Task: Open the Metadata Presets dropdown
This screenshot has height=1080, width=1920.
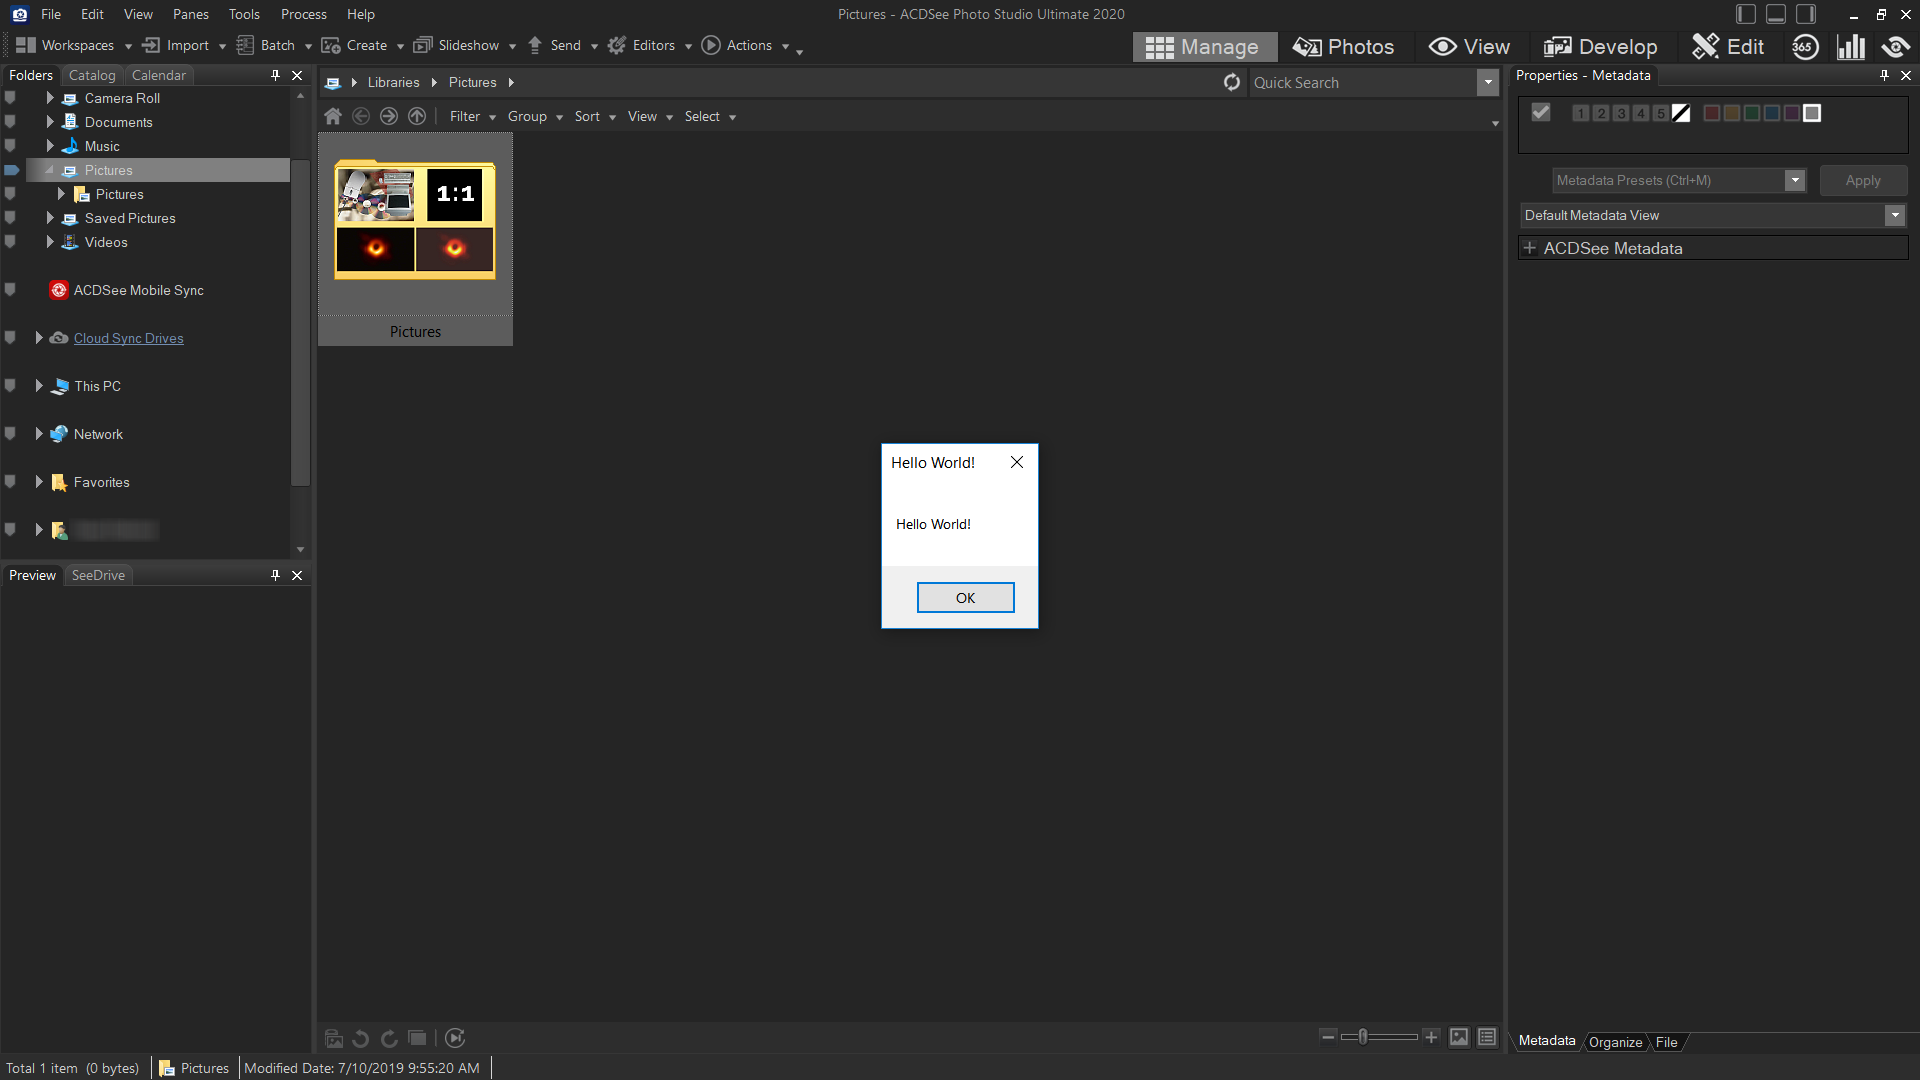Action: tap(1795, 181)
